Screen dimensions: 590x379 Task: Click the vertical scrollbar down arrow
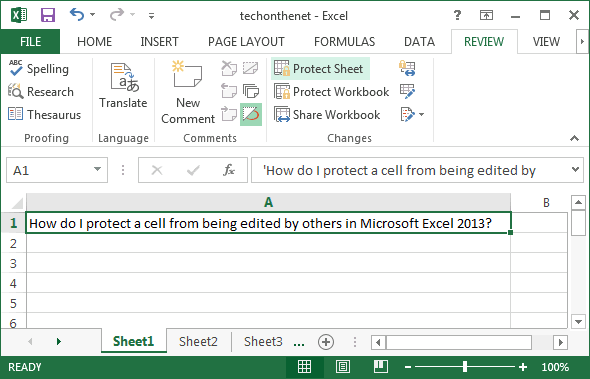[x=578, y=322]
